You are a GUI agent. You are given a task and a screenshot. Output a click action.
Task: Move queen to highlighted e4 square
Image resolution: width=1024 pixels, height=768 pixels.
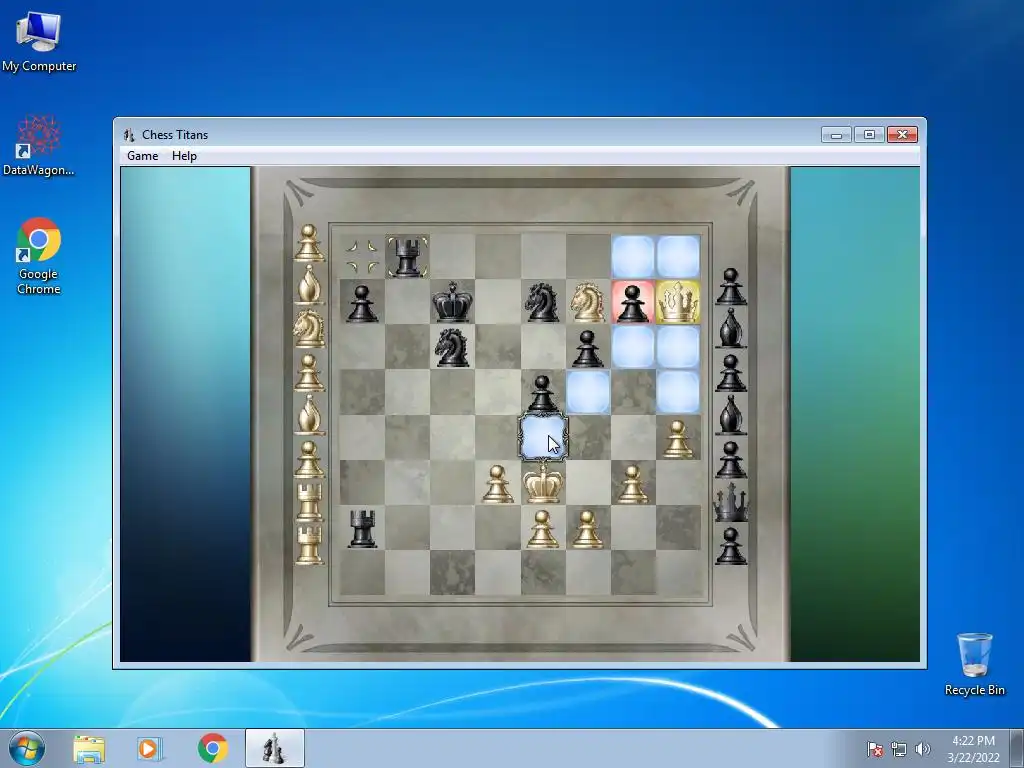pos(542,438)
